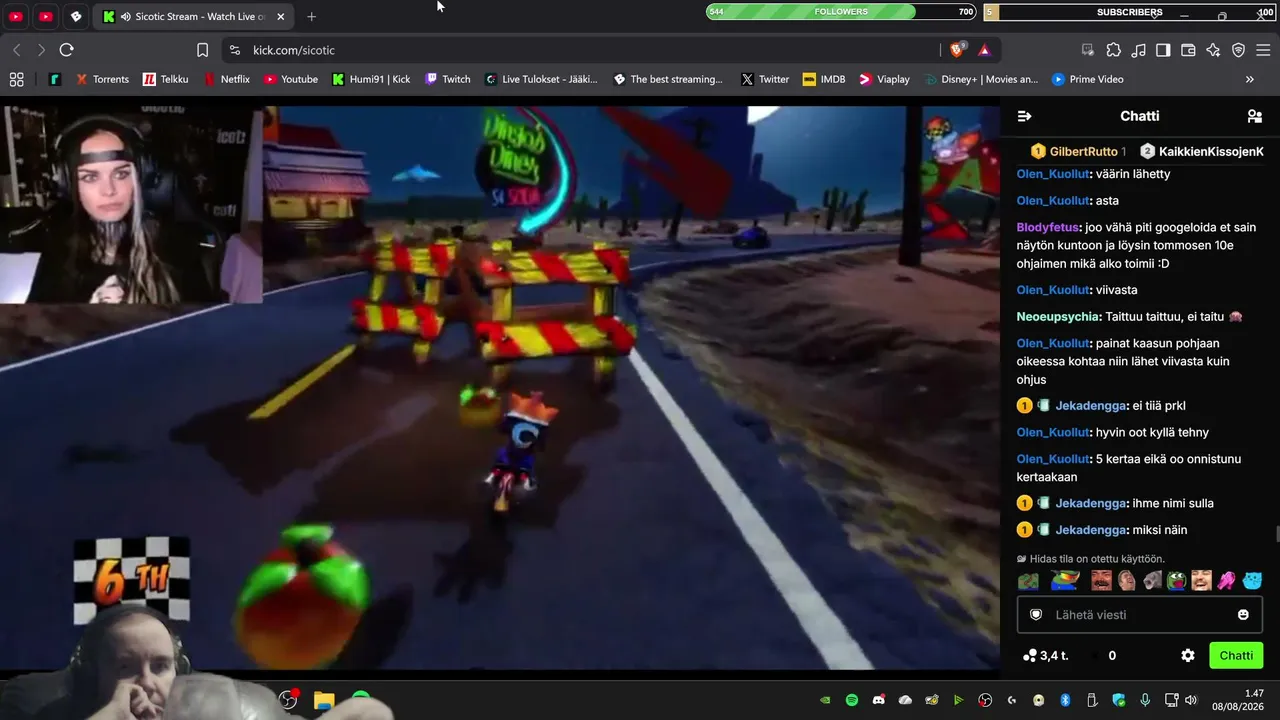Screen dimensions: 1280x720
Task: Open the Live Tulokset bookmark
Action: [541, 79]
